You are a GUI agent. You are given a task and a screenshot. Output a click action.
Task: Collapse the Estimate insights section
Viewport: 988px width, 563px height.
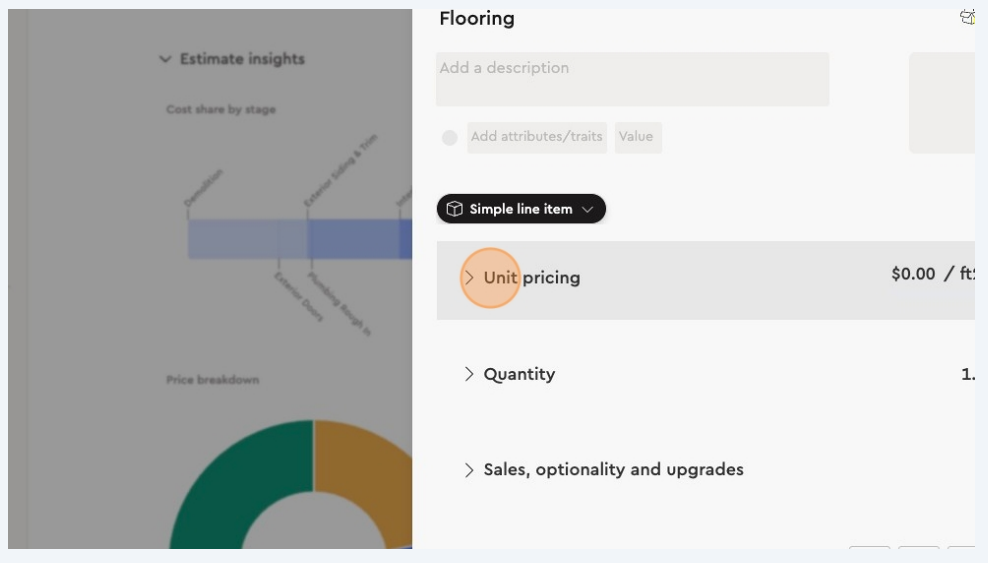pyautogui.click(x=165, y=59)
